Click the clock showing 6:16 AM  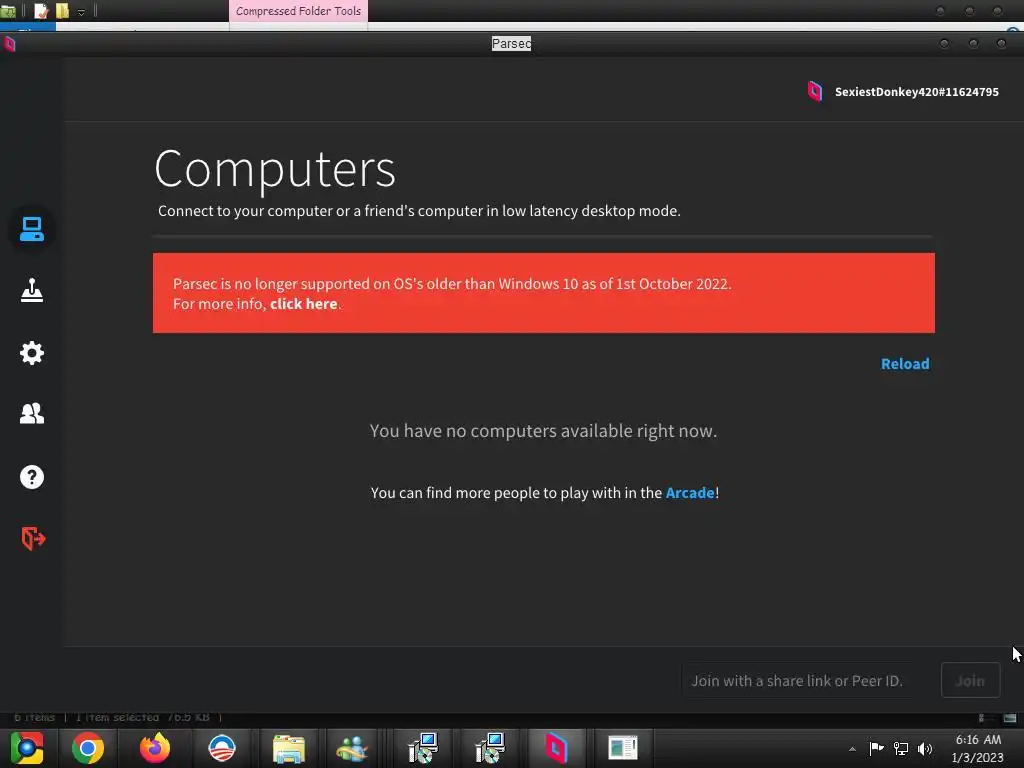[x=978, y=748]
